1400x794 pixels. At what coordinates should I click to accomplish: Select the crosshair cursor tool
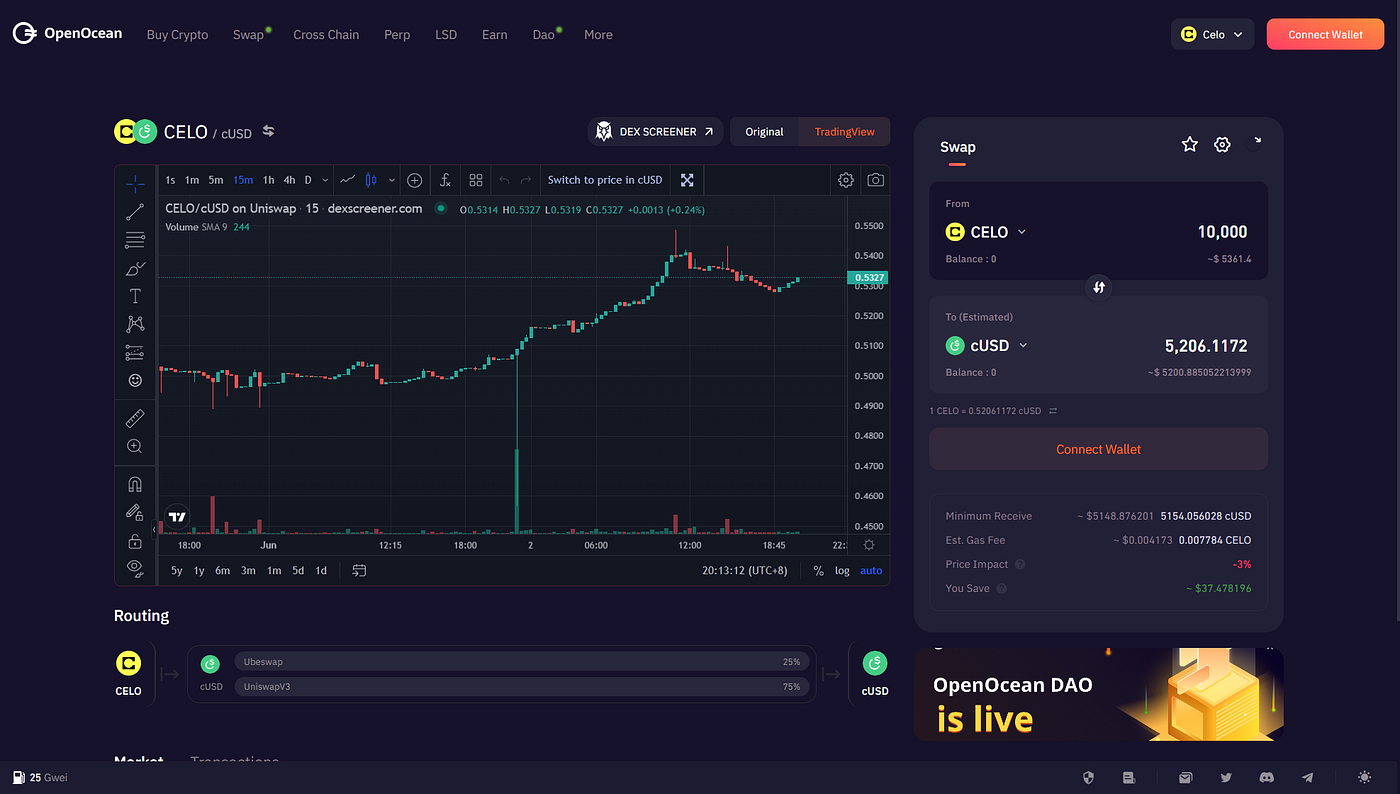click(x=135, y=183)
